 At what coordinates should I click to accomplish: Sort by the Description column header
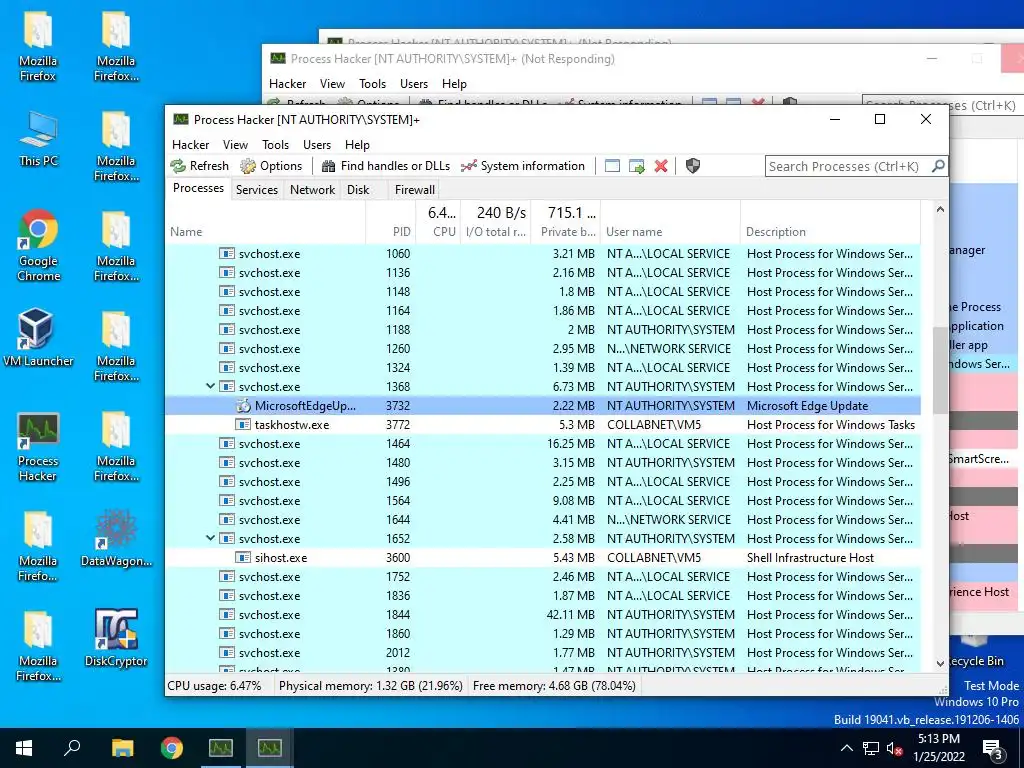pyautogui.click(x=831, y=232)
